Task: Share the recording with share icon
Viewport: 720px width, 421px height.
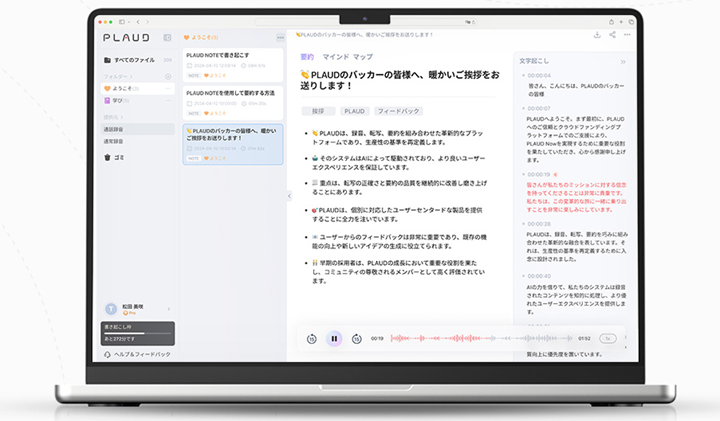Action: coord(612,35)
